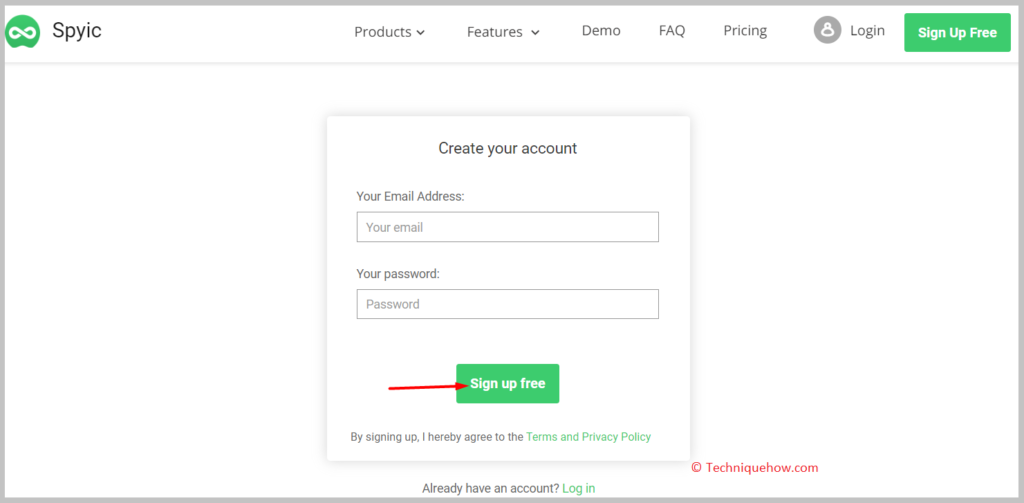Click the Log in link below form
The image size is (1024, 503).
579,488
